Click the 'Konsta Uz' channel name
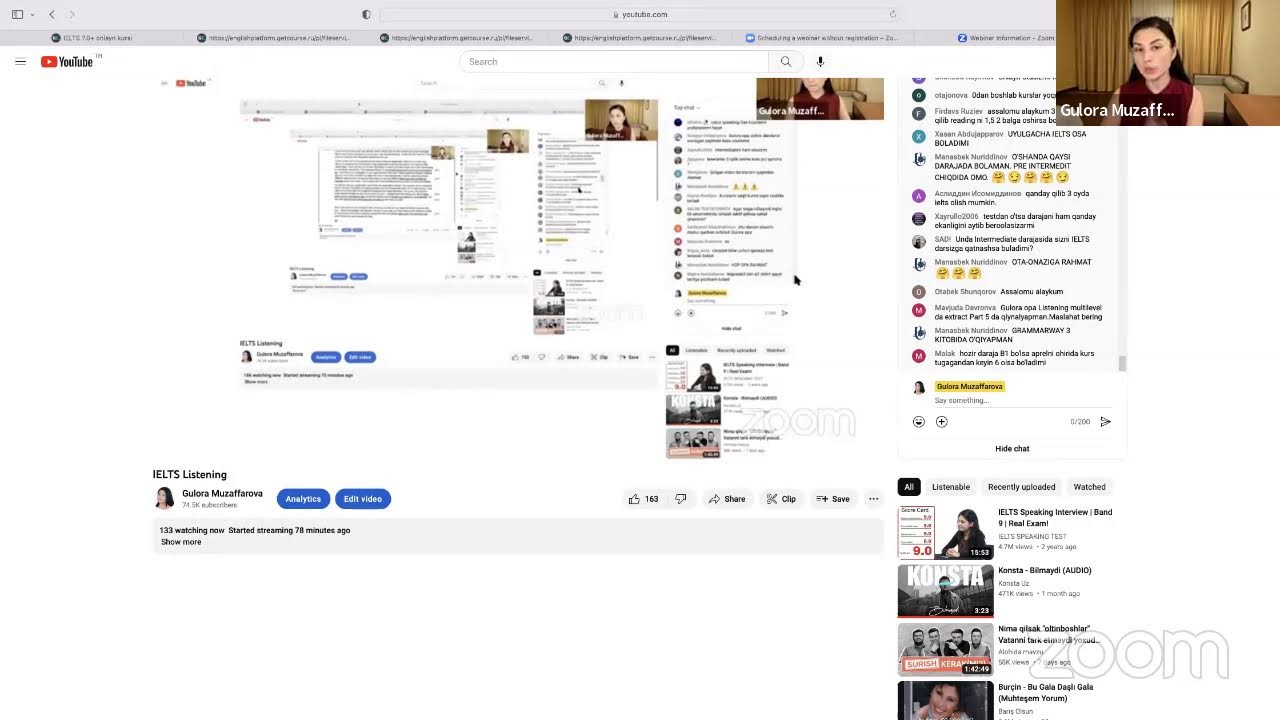The width and height of the screenshot is (1280, 720). click(1013, 583)
